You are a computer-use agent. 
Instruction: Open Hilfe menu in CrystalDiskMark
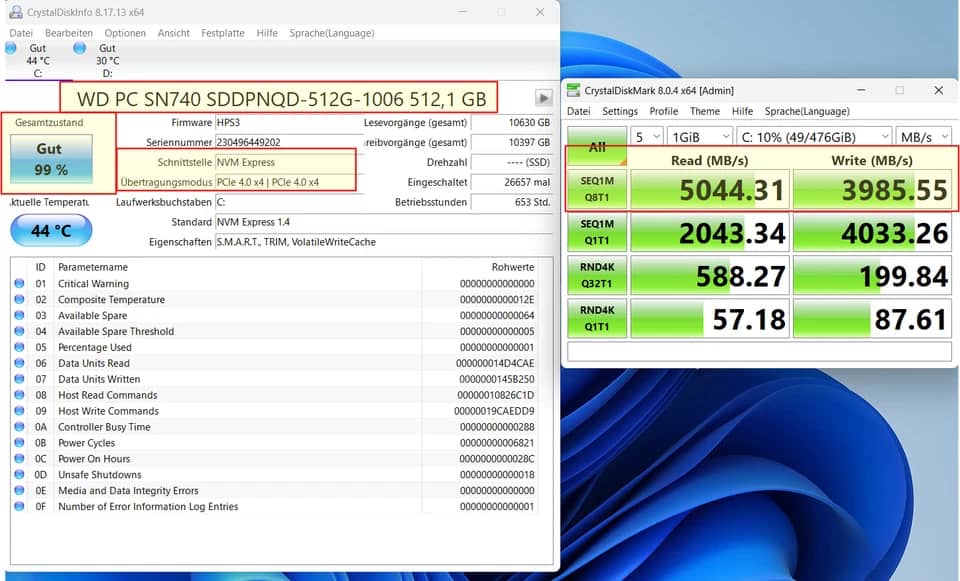(742, 111)
